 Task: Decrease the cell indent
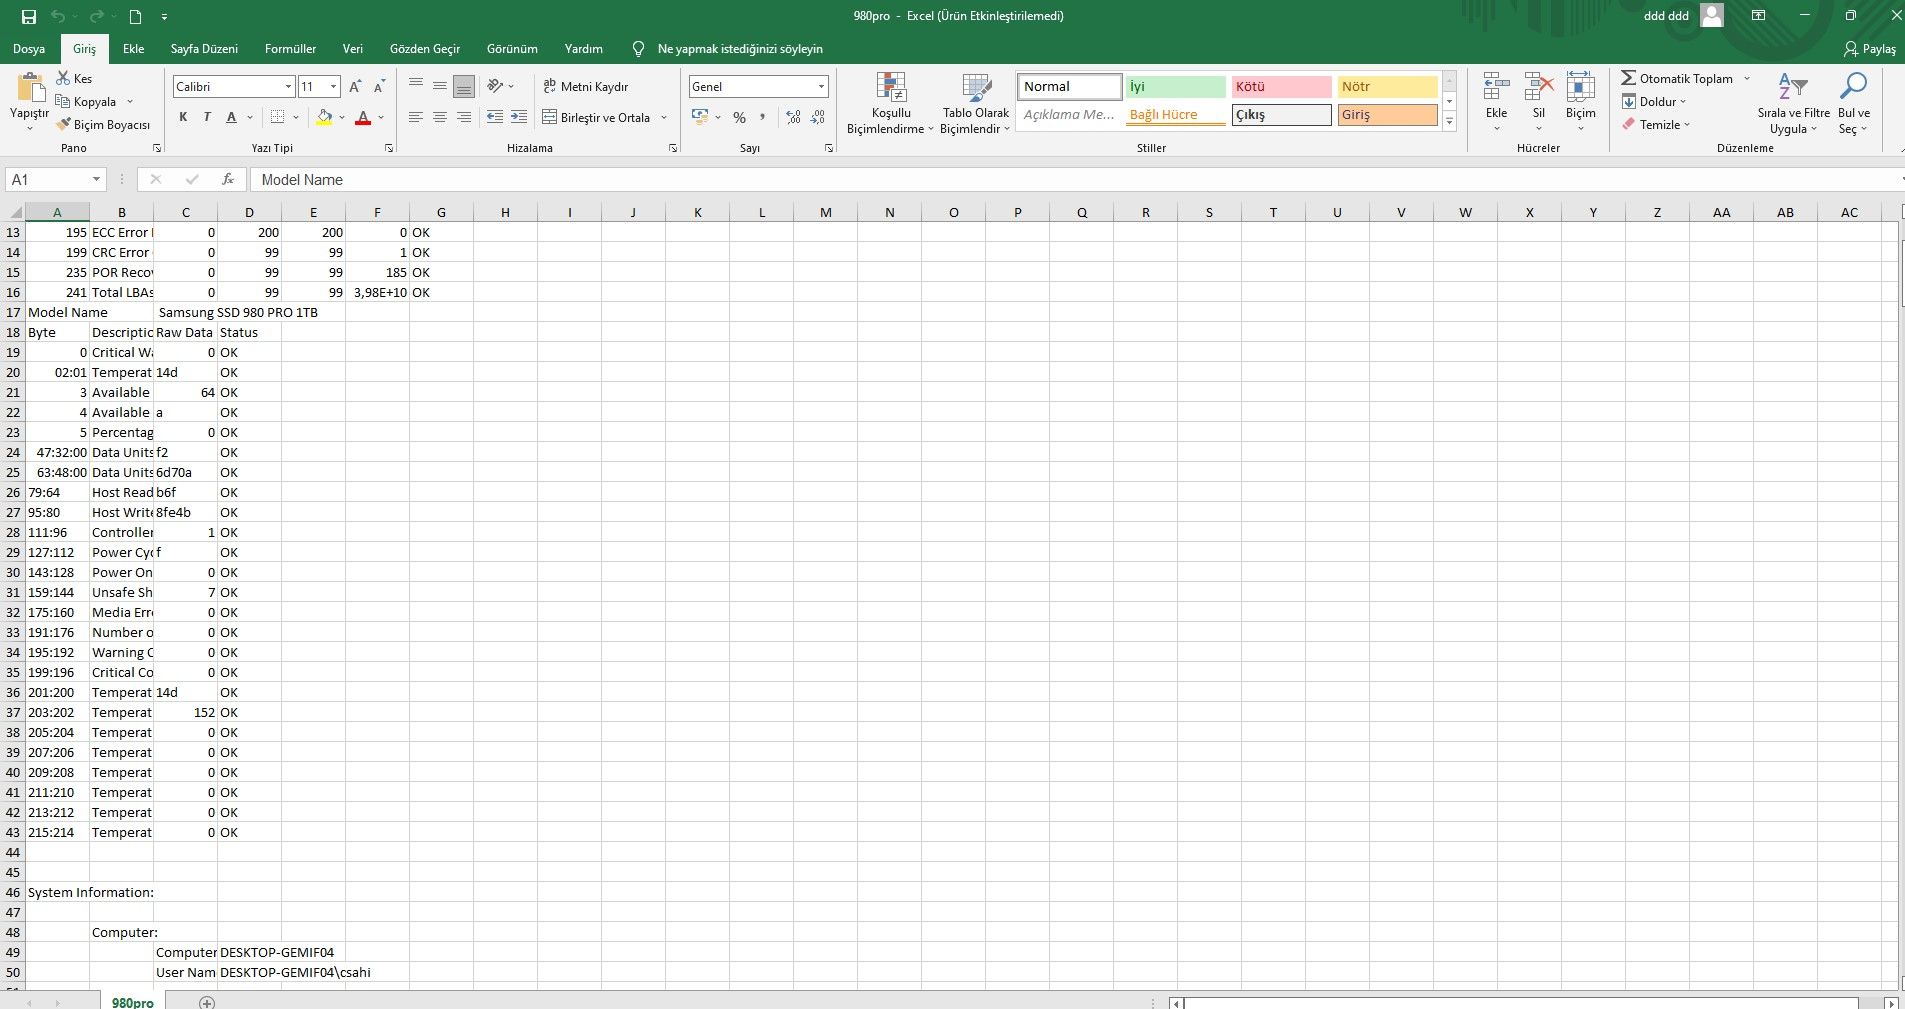(x=495, y=117)
